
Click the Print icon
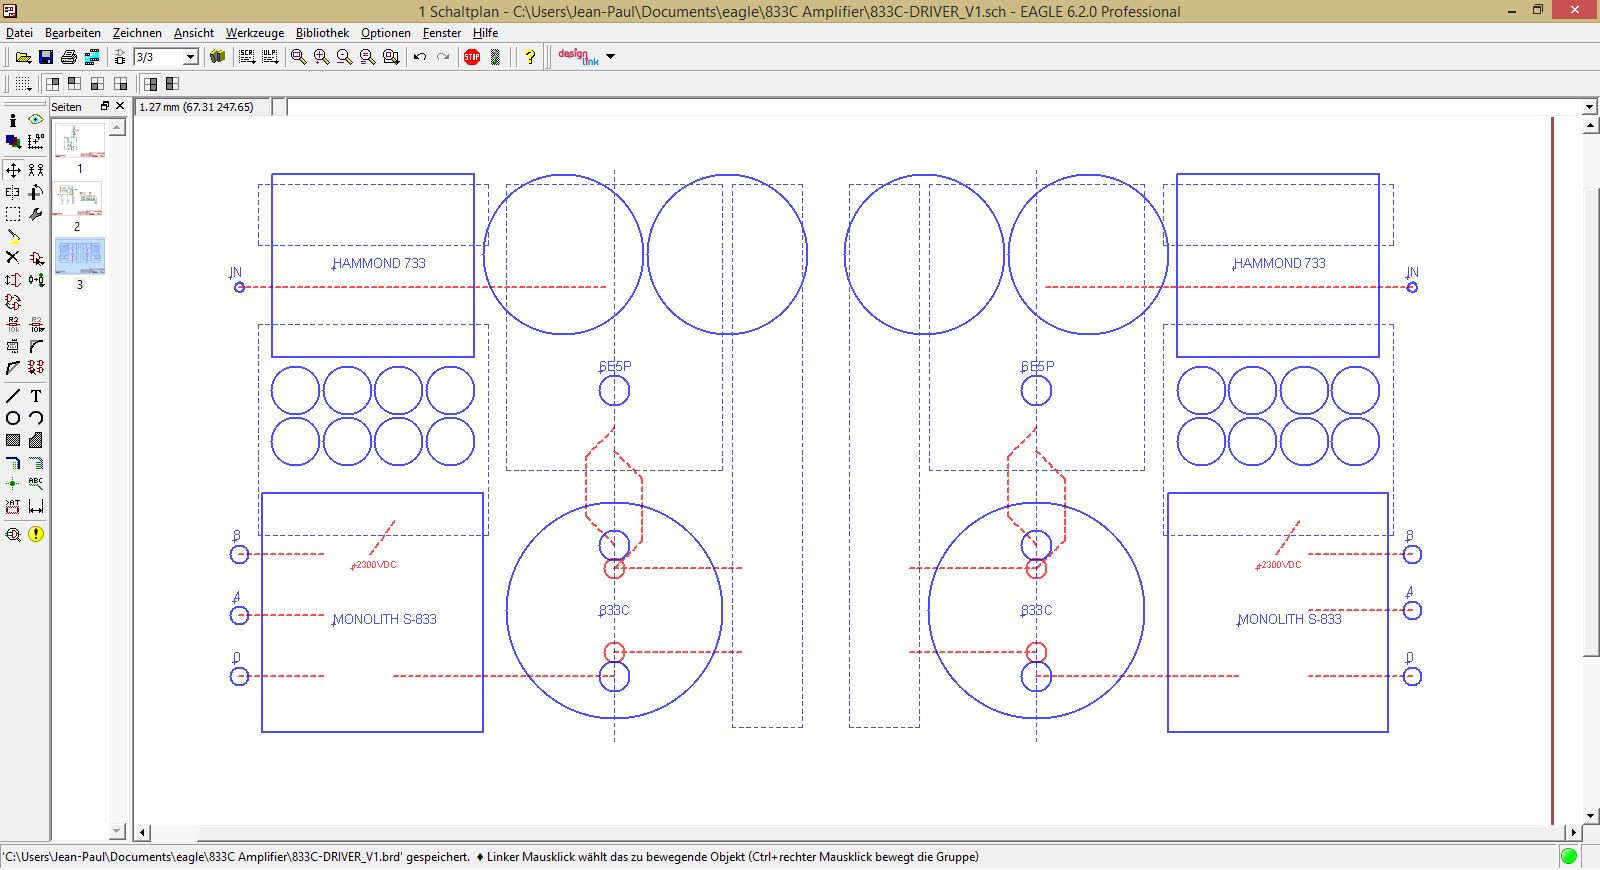point(69,57)
